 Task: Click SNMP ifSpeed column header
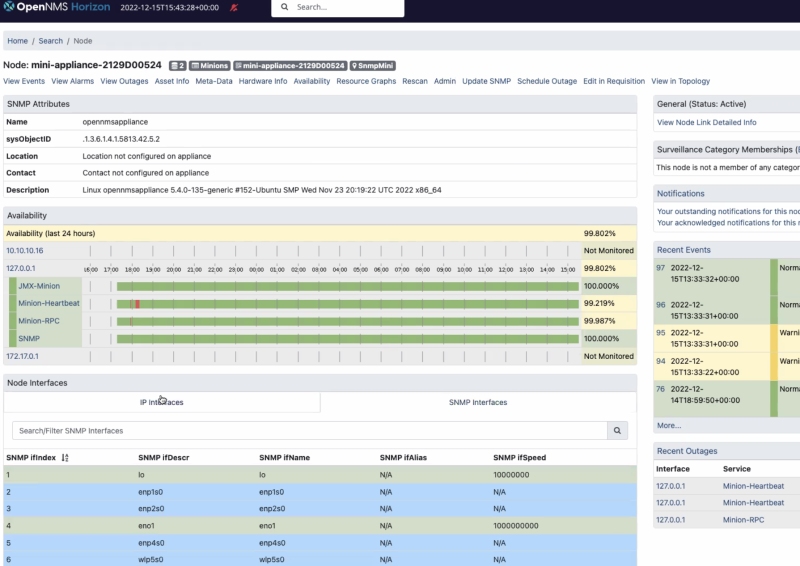point(519,458)
